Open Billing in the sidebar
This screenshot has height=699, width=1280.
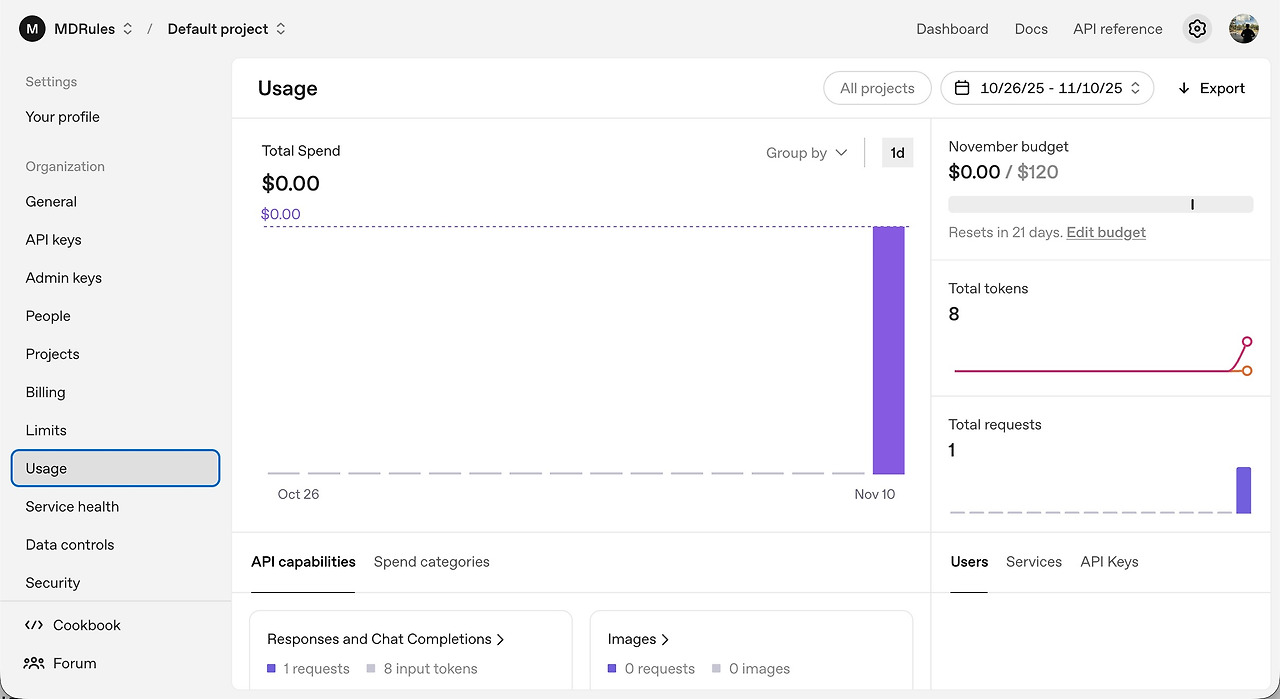pos(46,392)
